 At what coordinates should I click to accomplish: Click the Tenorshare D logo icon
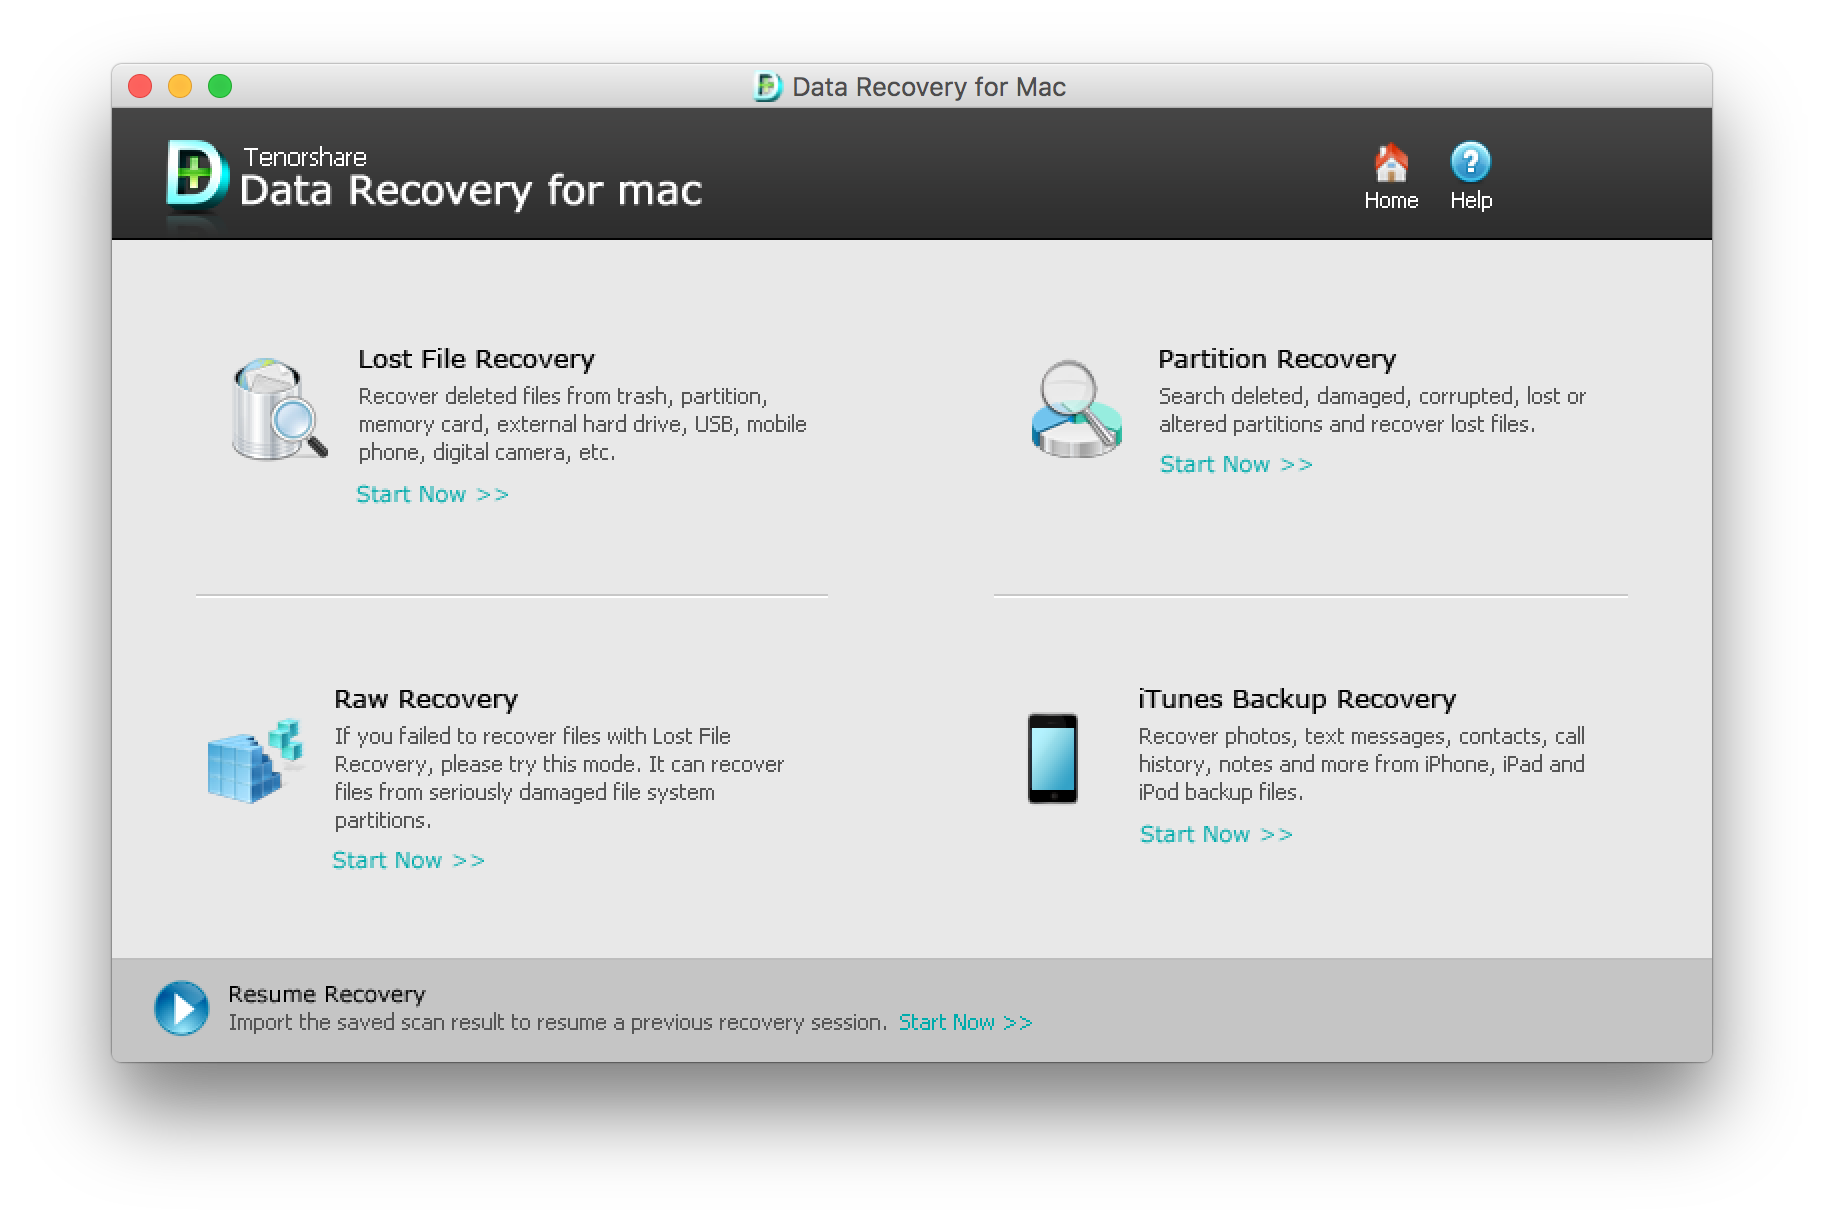[196, 176]
